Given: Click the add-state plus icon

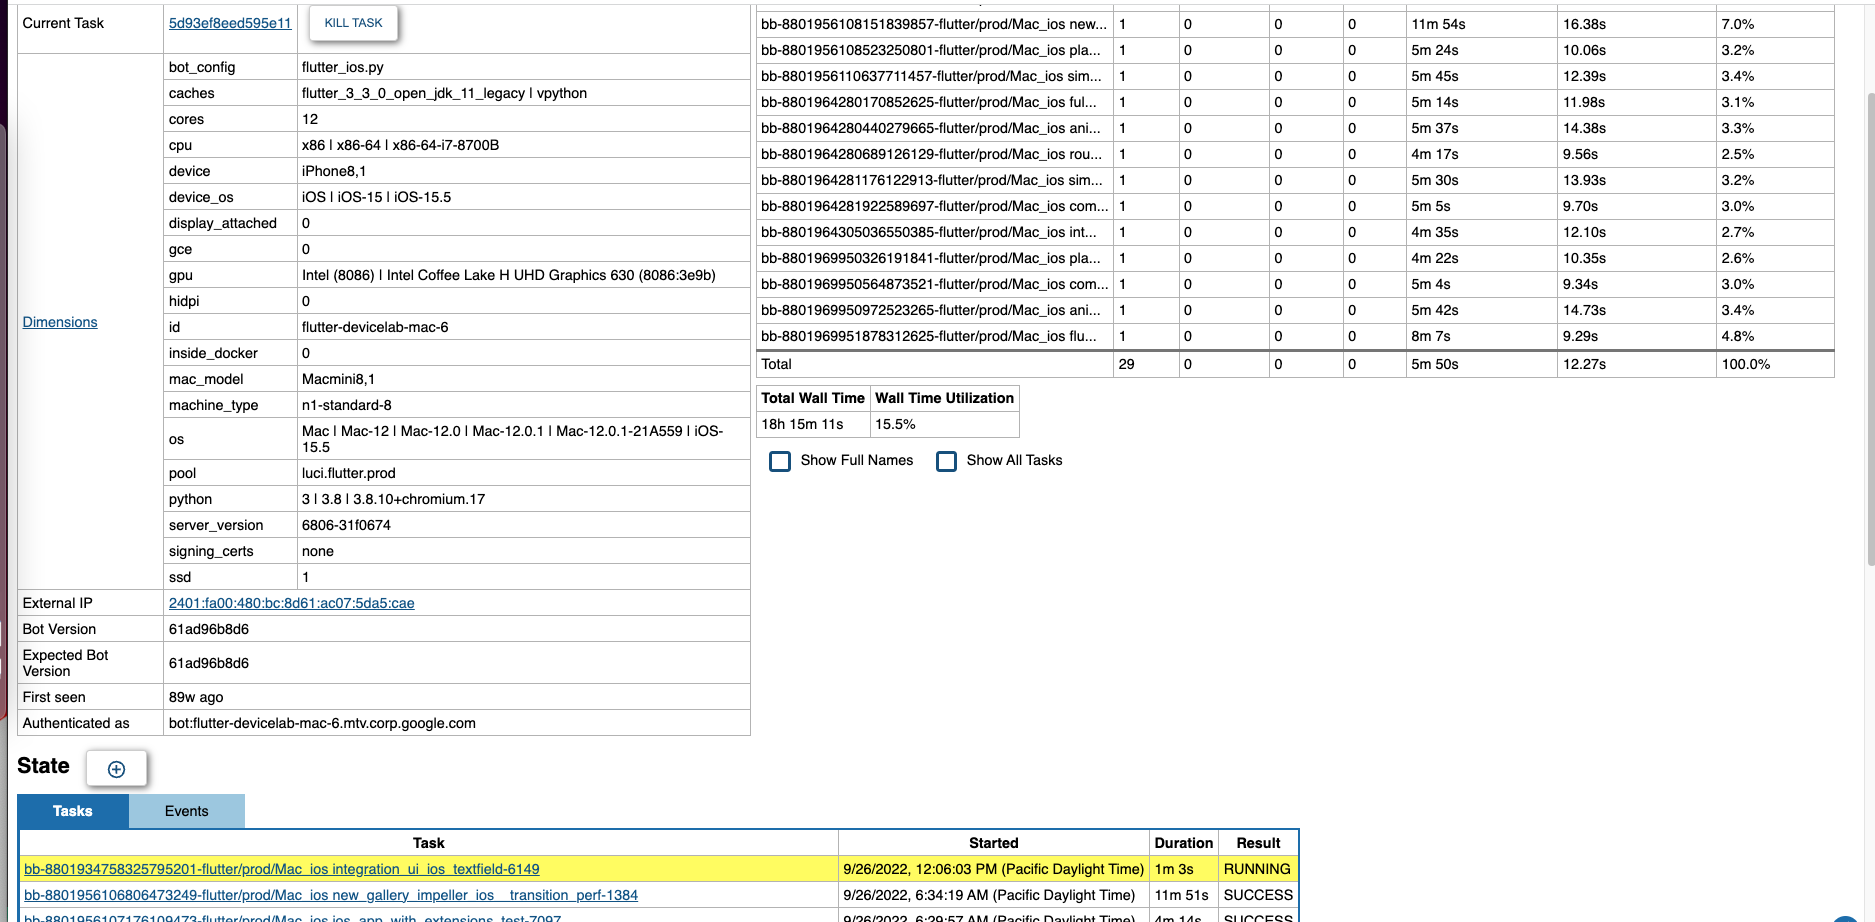Looking at the screenshot, I should (117, 768).
